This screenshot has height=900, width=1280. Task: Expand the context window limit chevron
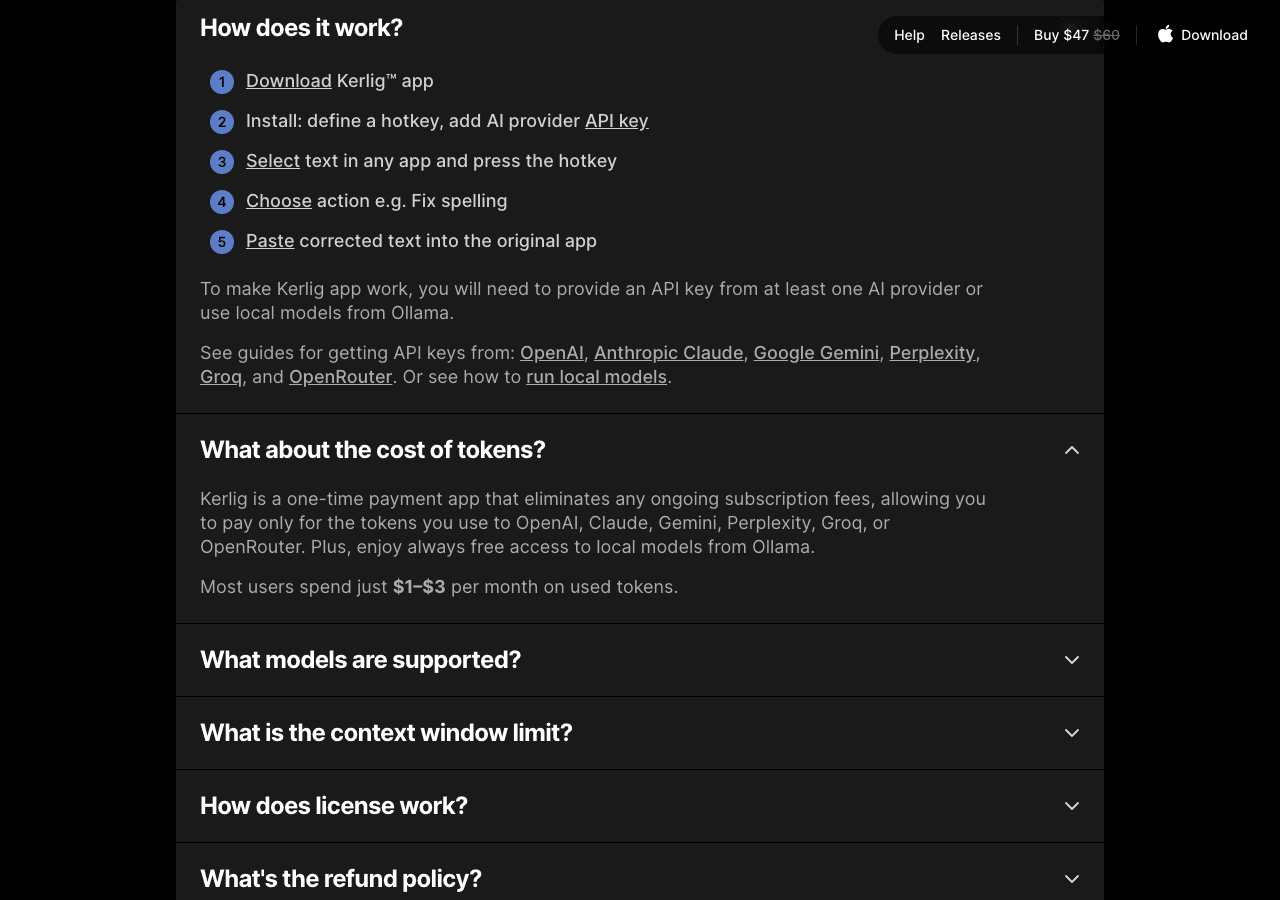click(x=1072, y=733)
